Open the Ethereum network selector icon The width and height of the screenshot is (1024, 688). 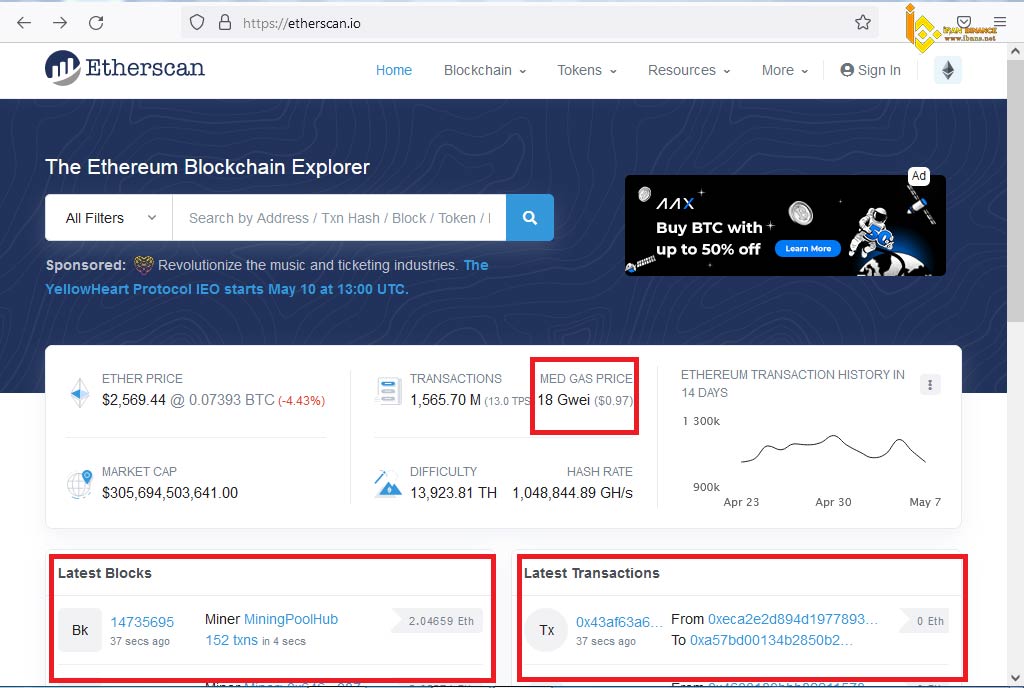coord(948,70)
